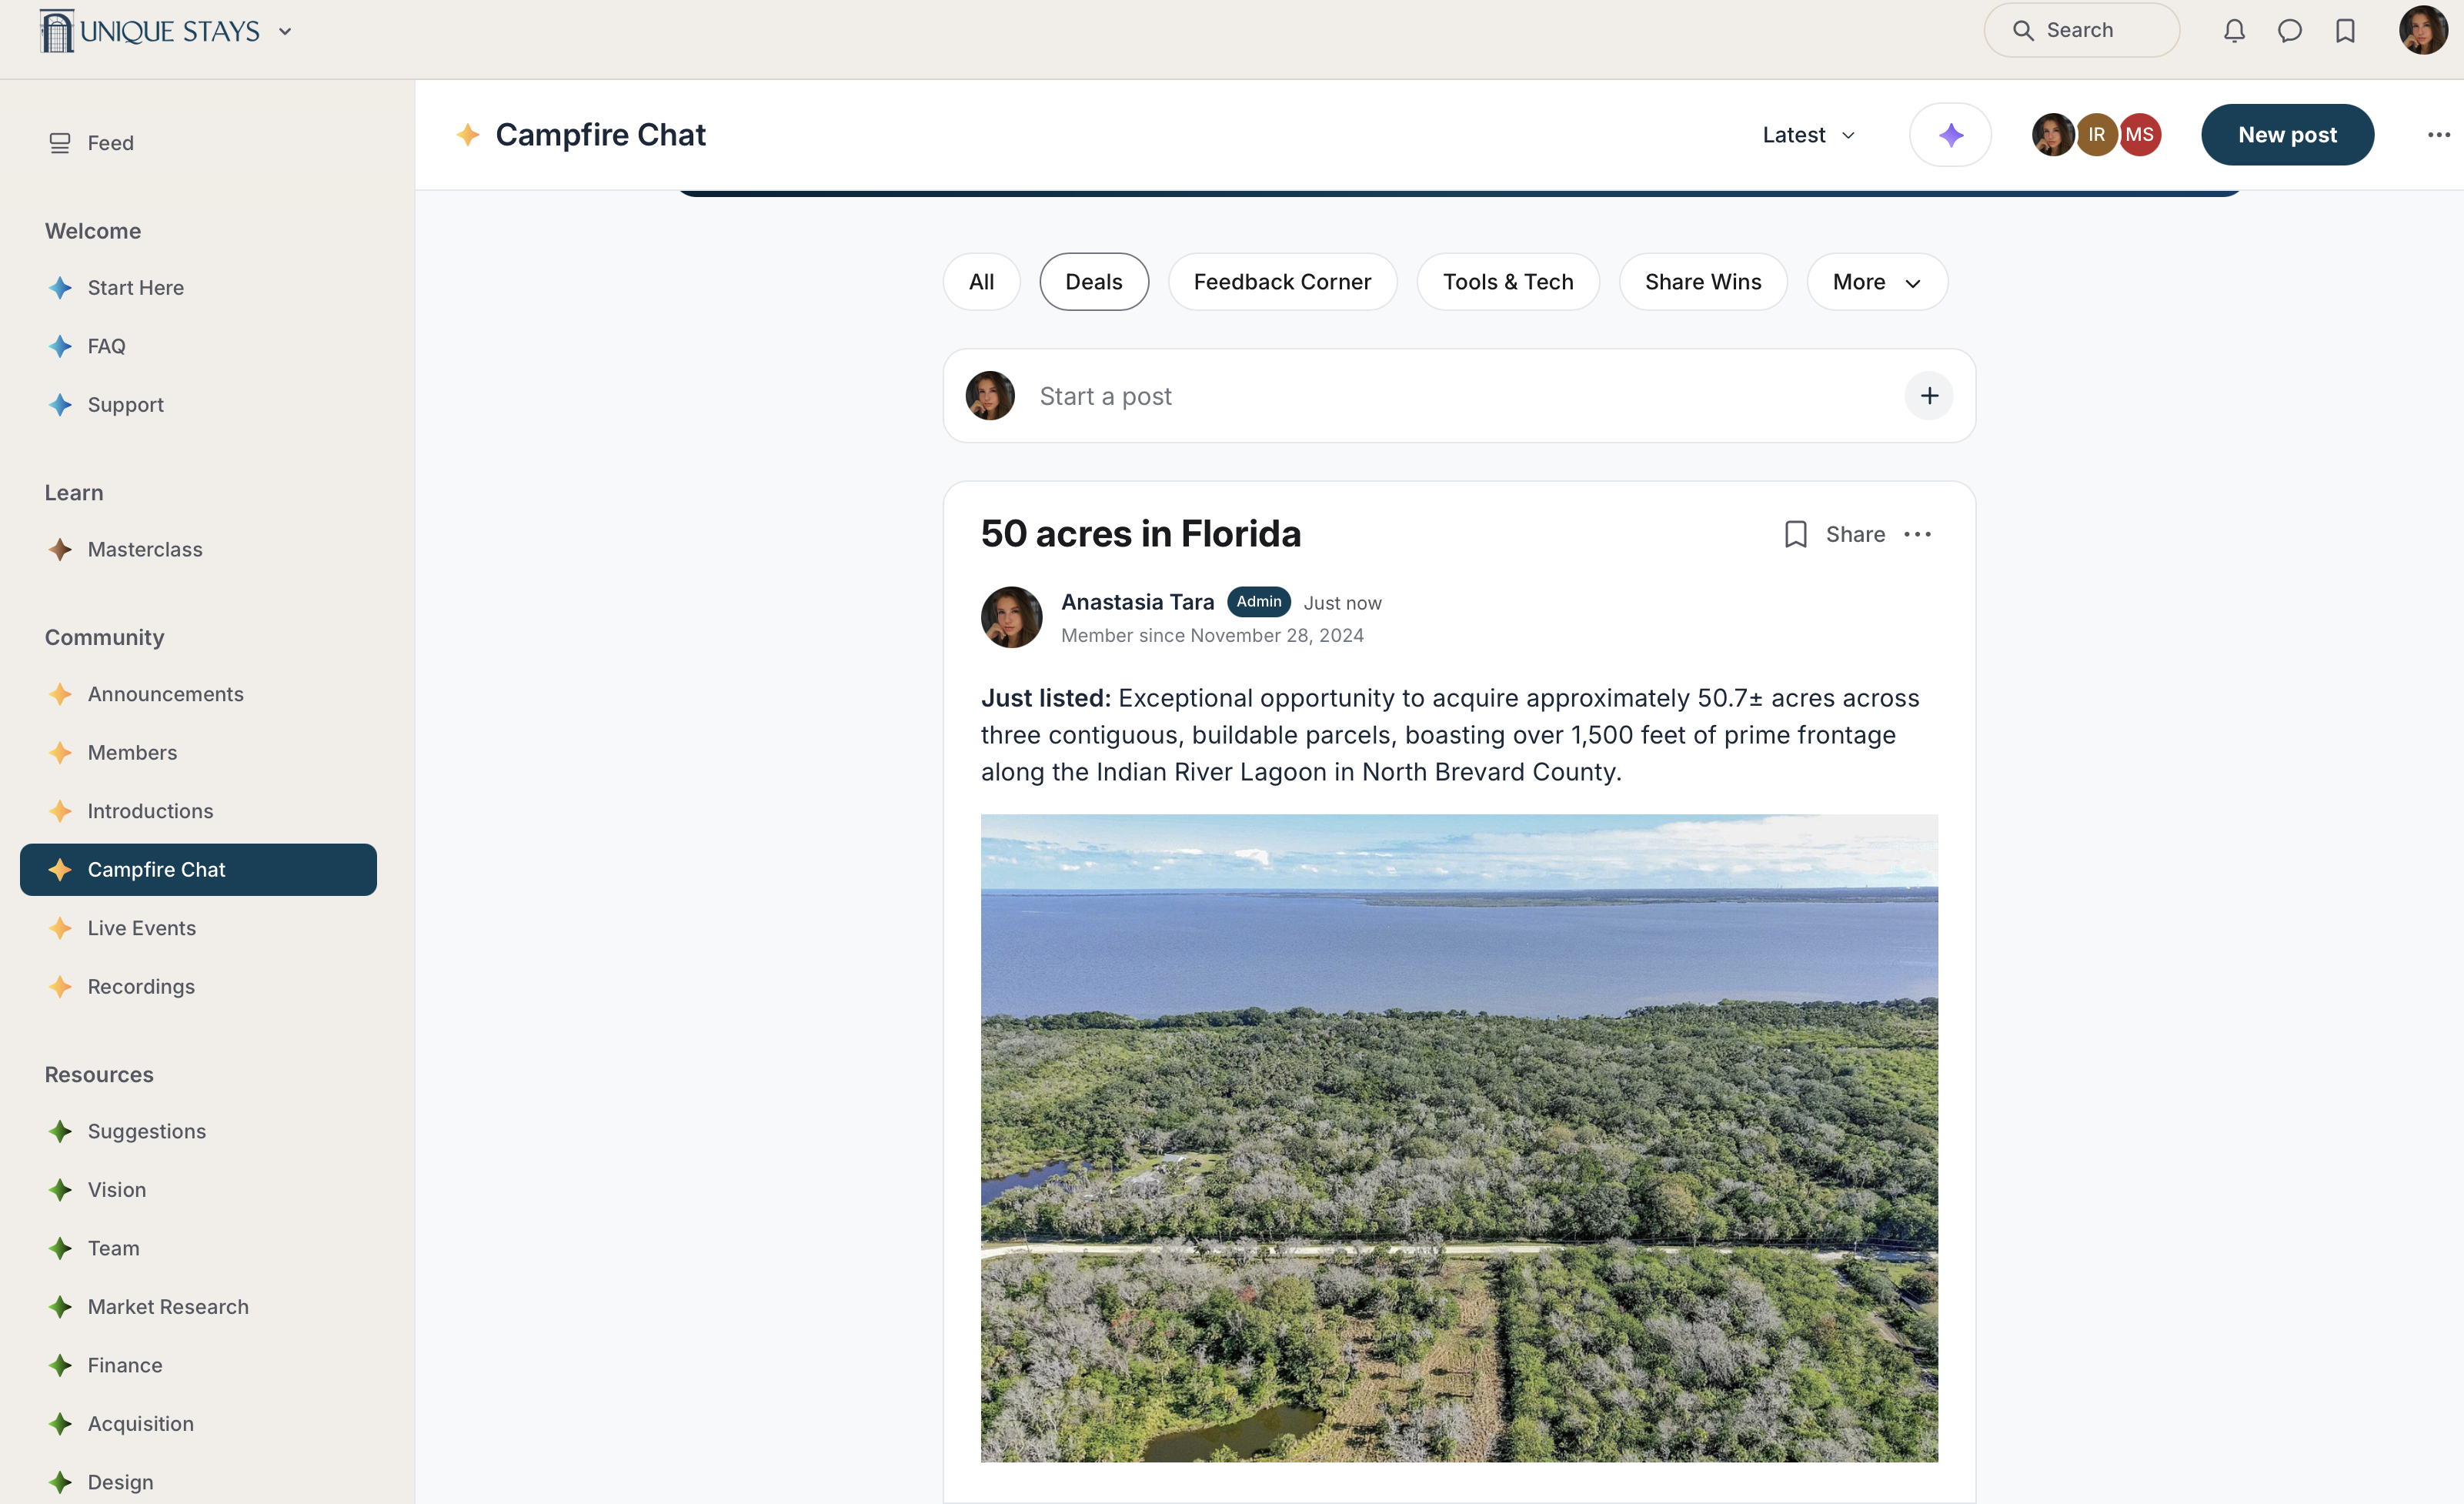Open the post's three-dot options menu
This screenshot has height=1504, width=2464.
pyautogui.click(x=1917, y=534)
